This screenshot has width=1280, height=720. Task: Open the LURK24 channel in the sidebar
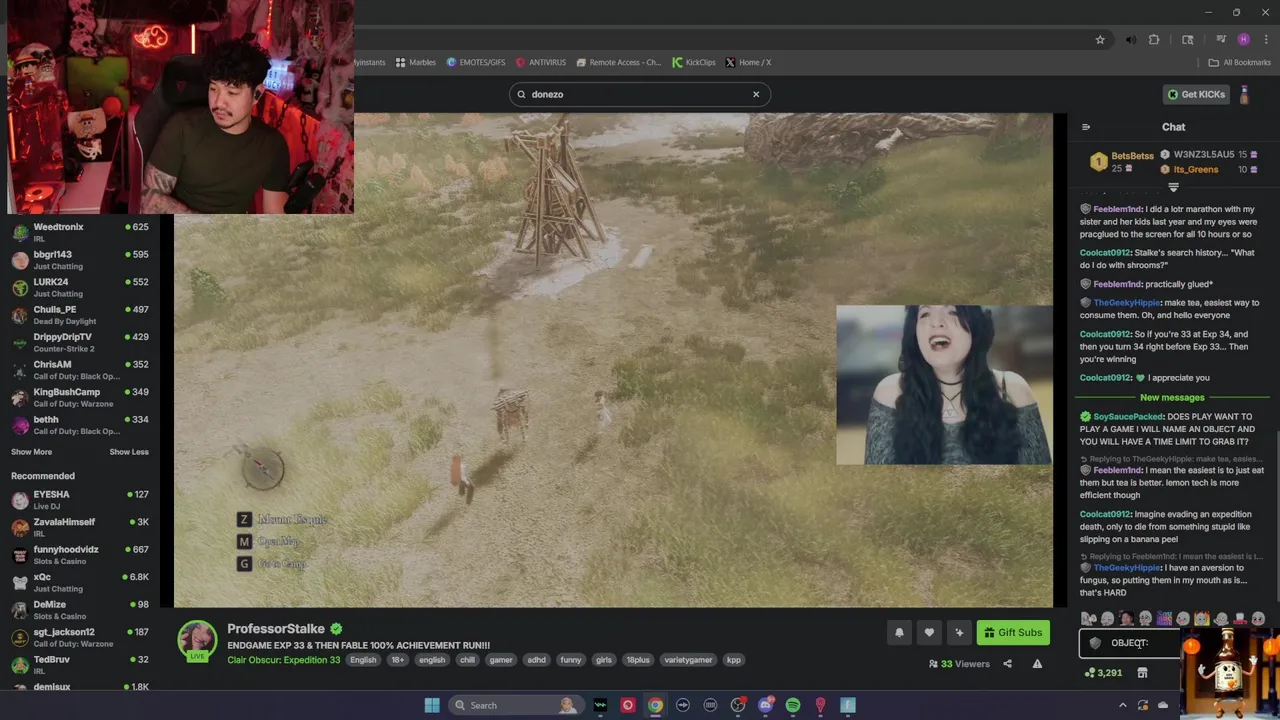pos(79,287)
